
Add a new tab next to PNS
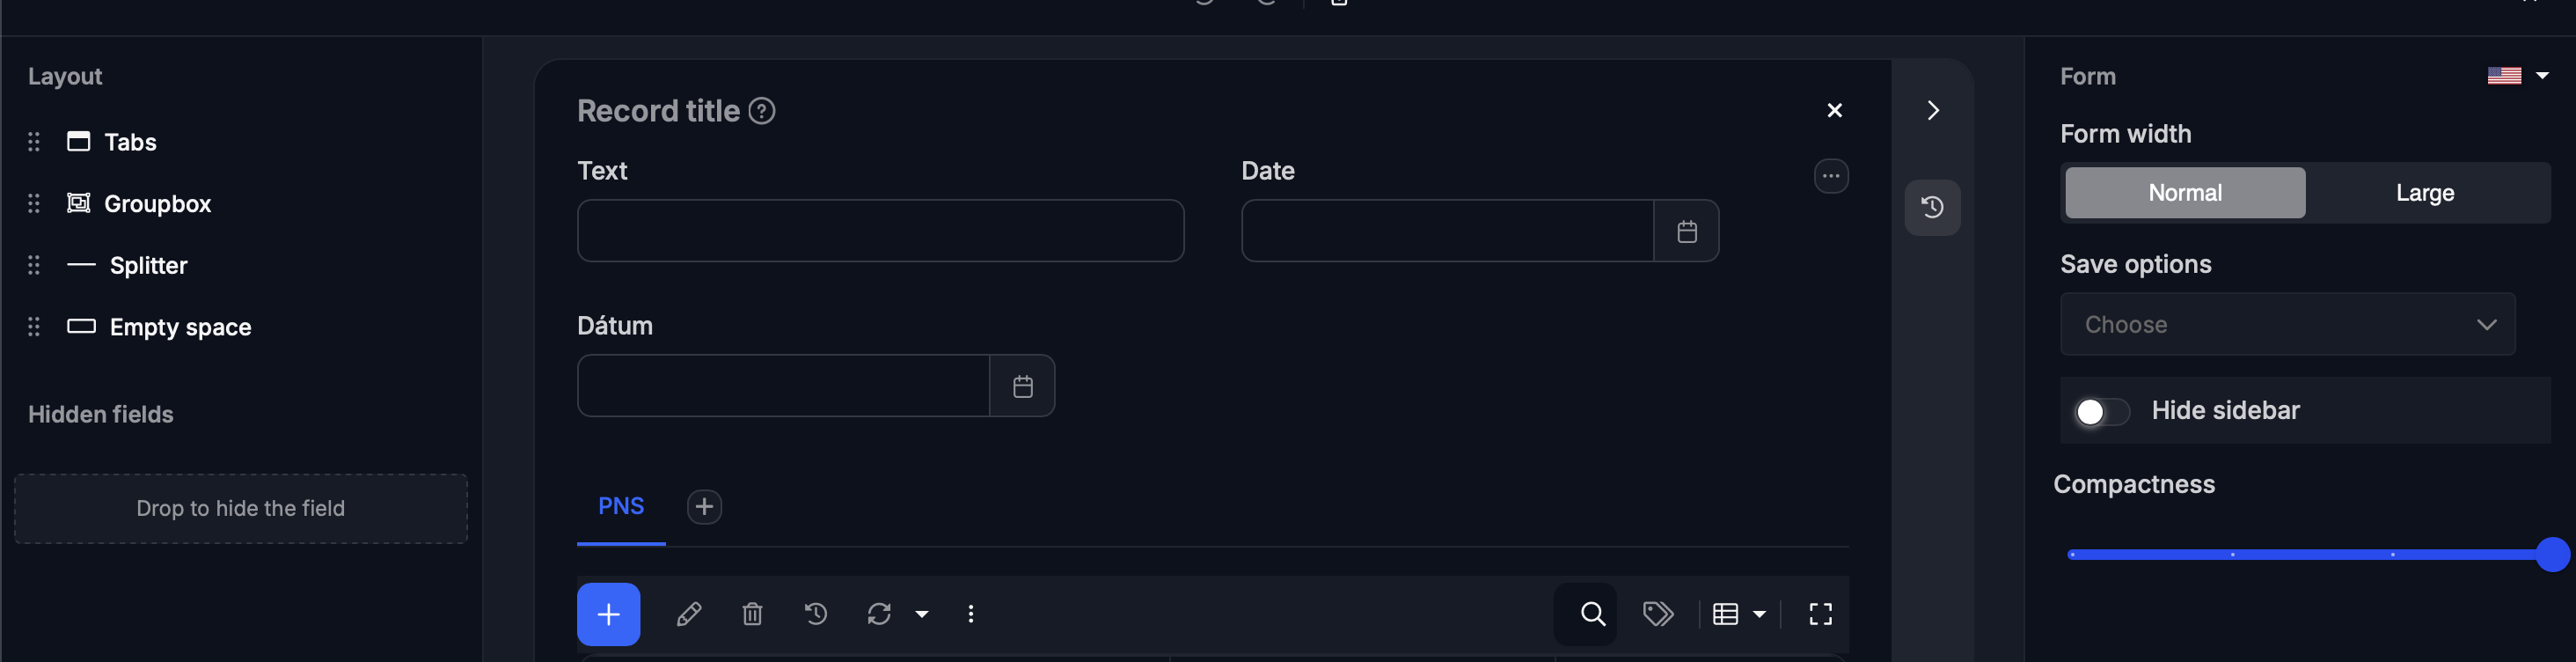704,507
